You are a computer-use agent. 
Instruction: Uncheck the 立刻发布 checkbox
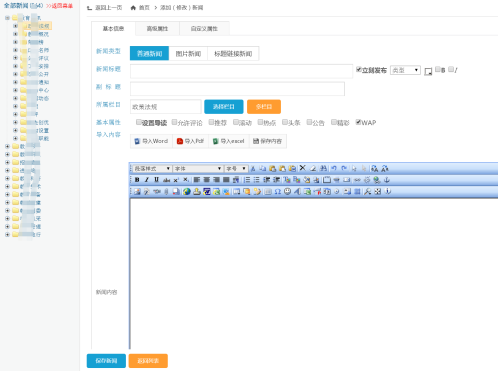click(x=359, y=70)
